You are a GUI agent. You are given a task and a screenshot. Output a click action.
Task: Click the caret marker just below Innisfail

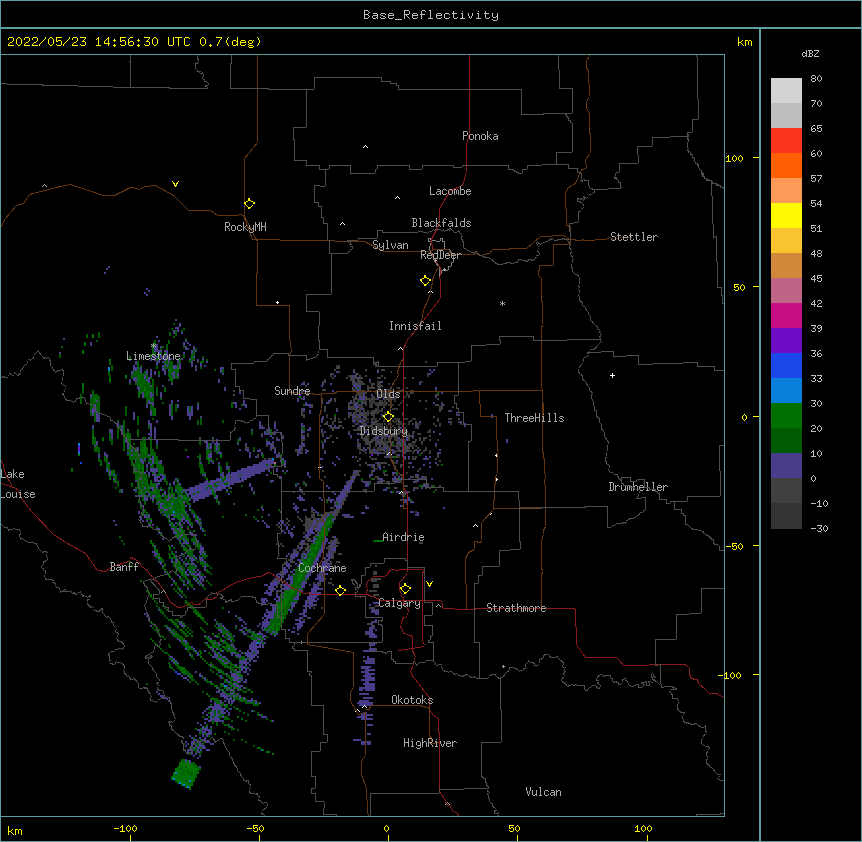point(400,349)
